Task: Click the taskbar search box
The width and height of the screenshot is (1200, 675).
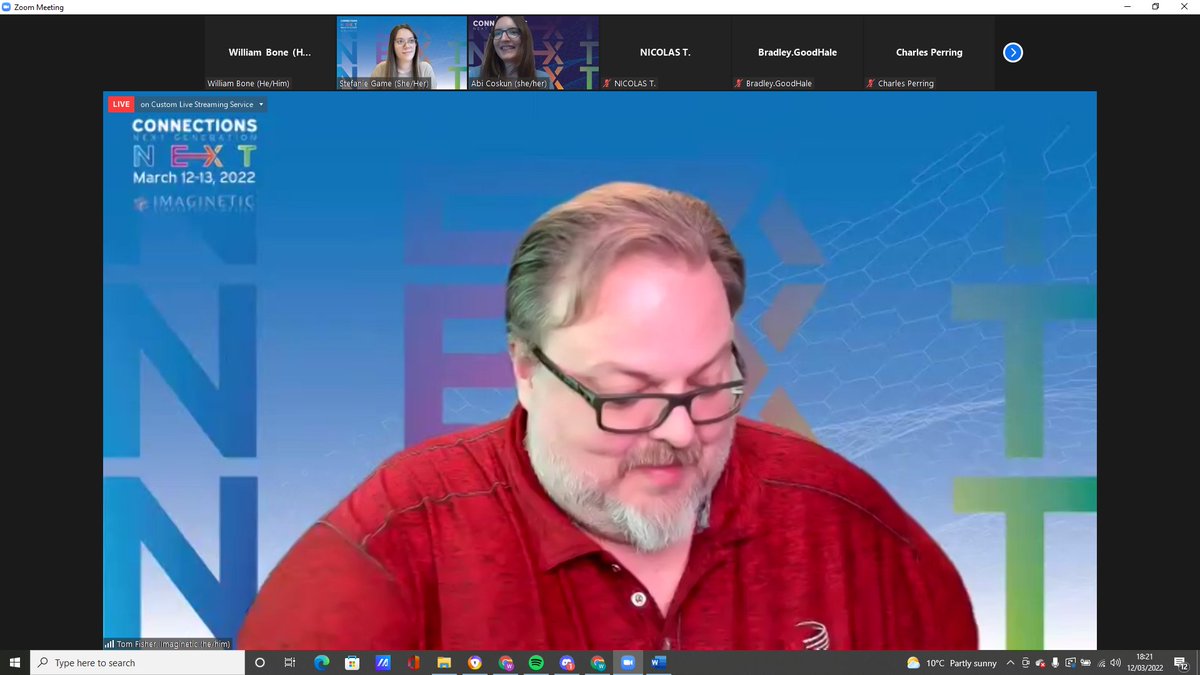Action: tap(137, 662)
